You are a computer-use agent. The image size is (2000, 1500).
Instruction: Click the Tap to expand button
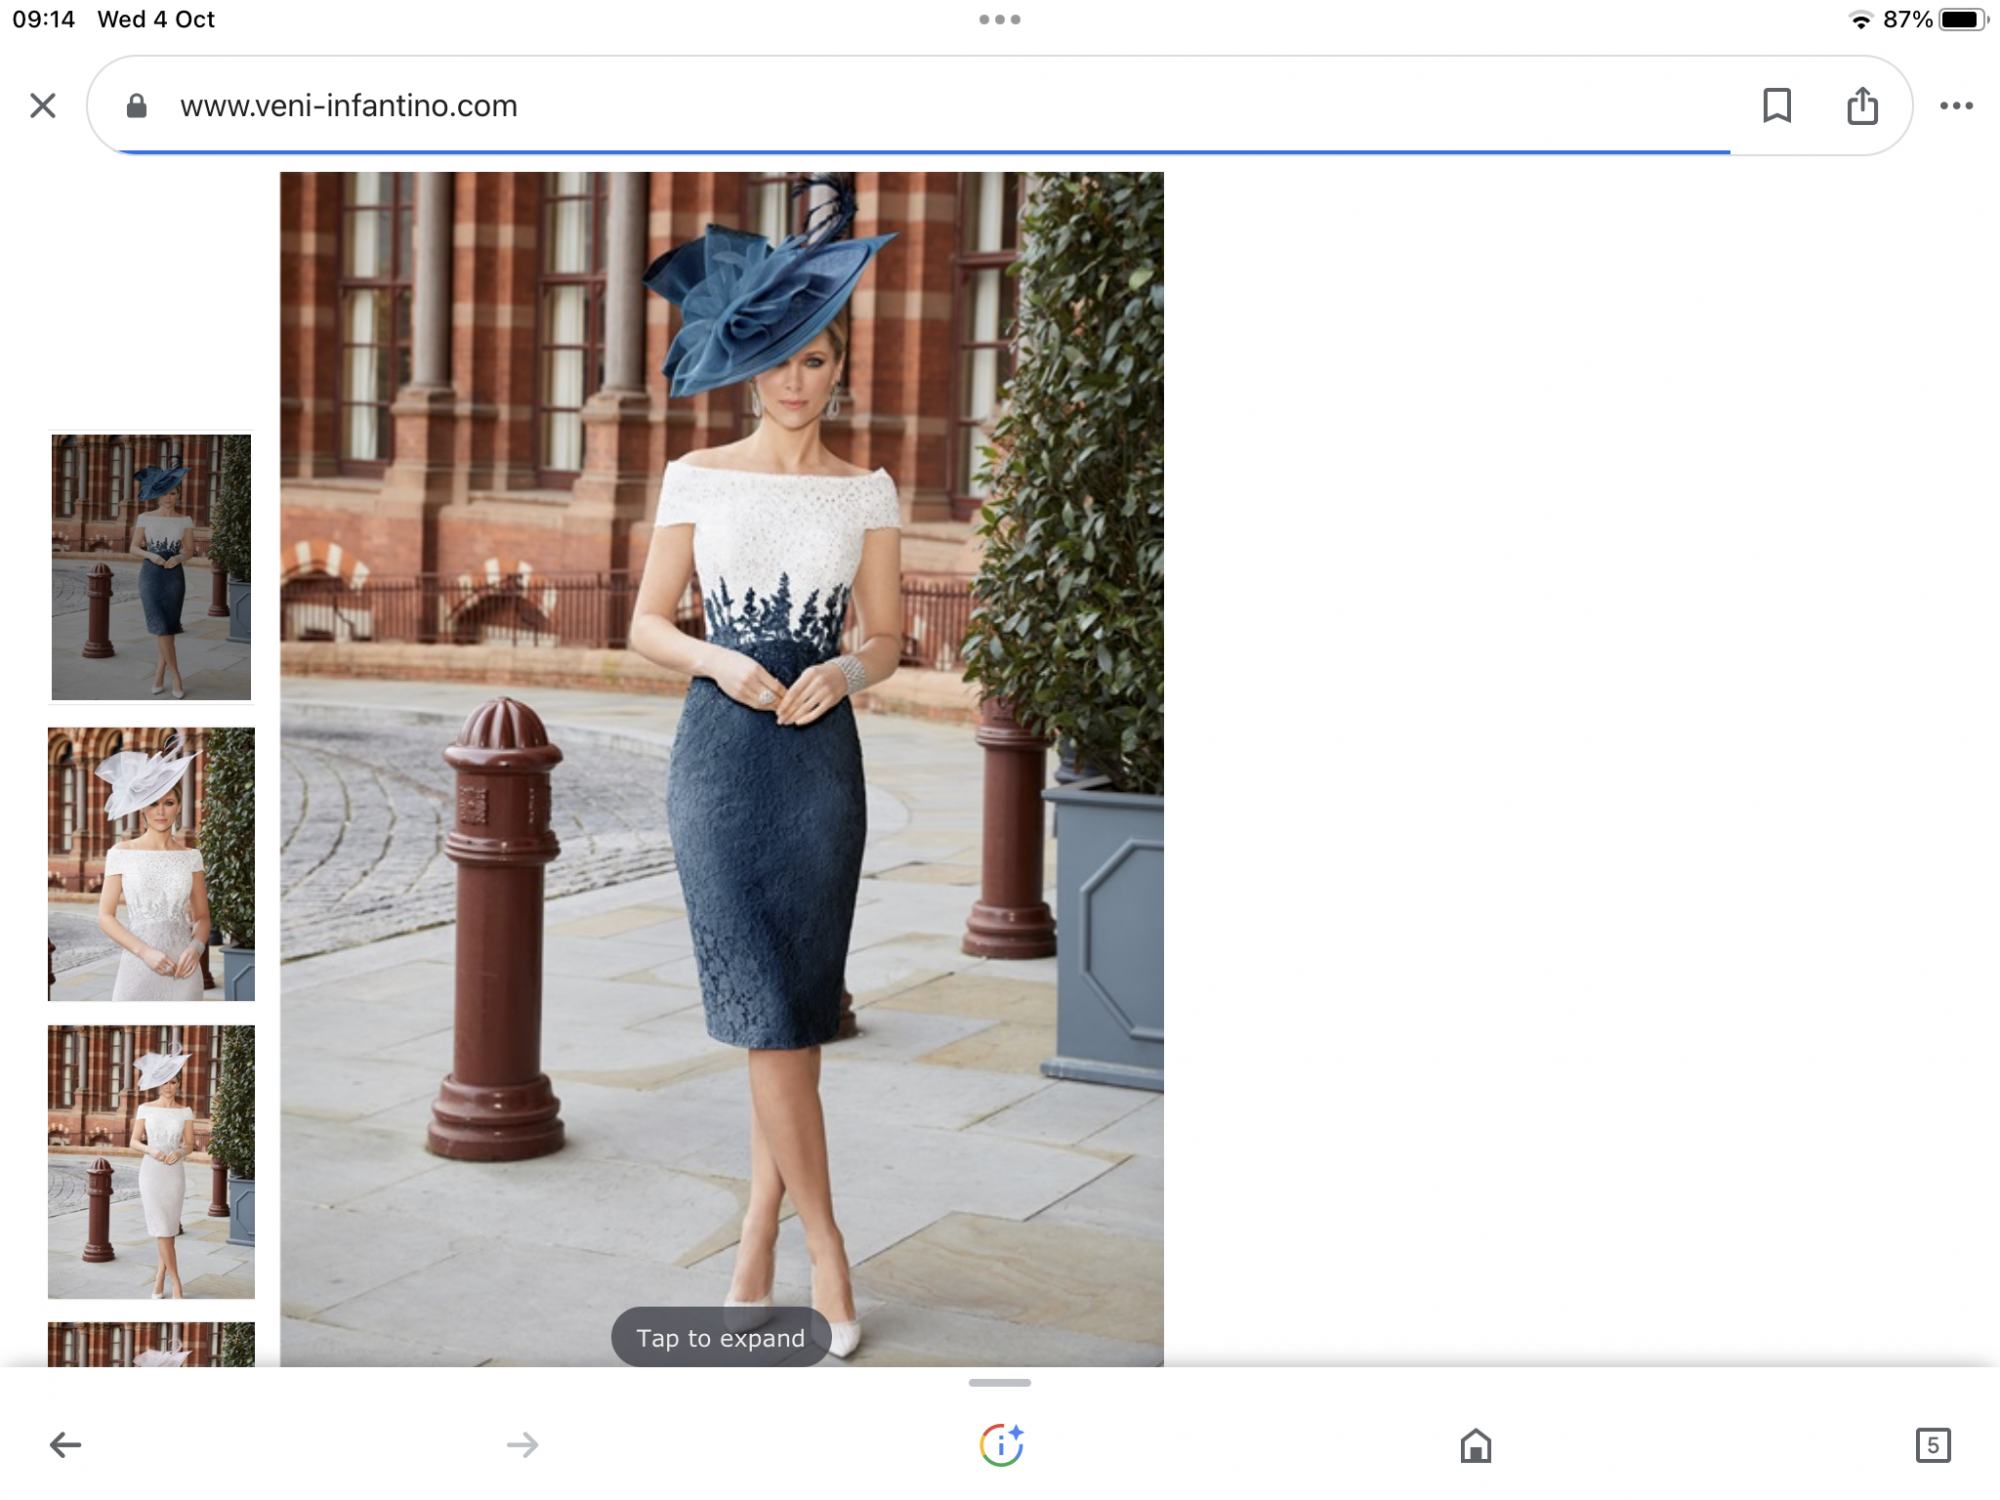click(721, 1338)
